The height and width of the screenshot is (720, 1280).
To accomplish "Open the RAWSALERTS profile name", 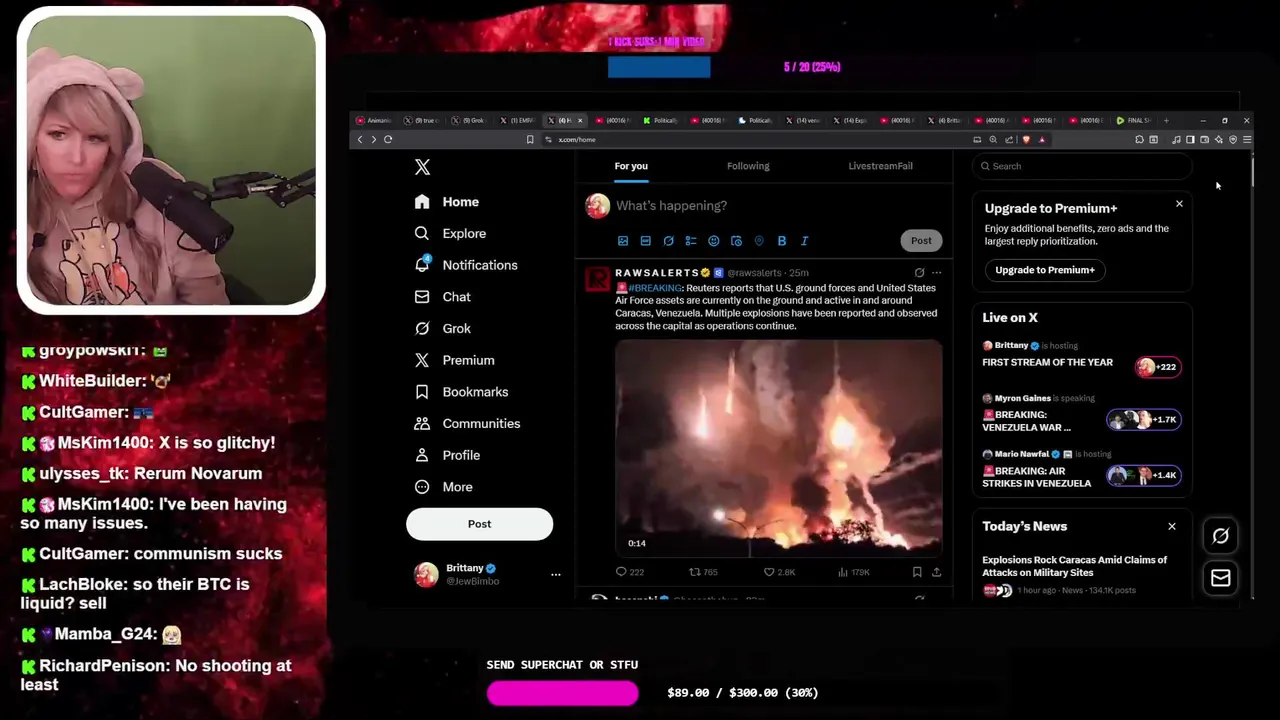I will [656, 273].
